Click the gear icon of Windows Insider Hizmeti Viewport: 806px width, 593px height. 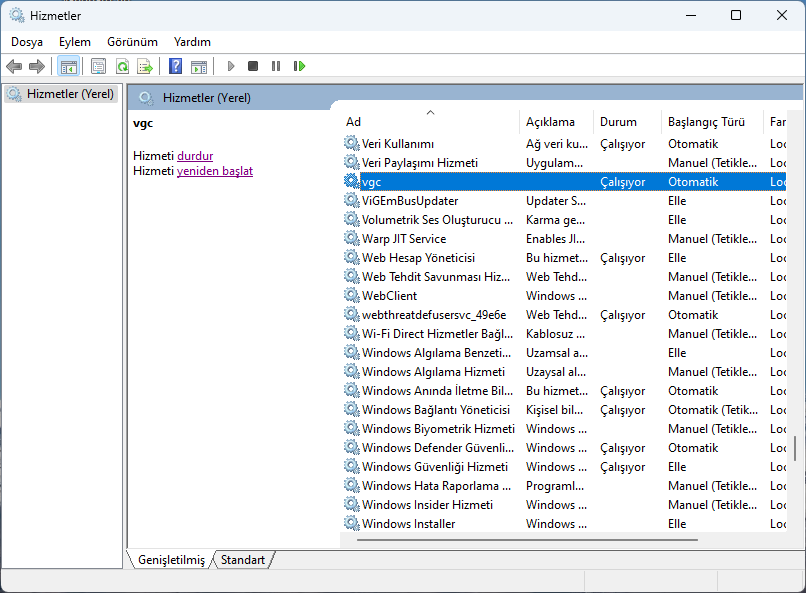point(352,505)
